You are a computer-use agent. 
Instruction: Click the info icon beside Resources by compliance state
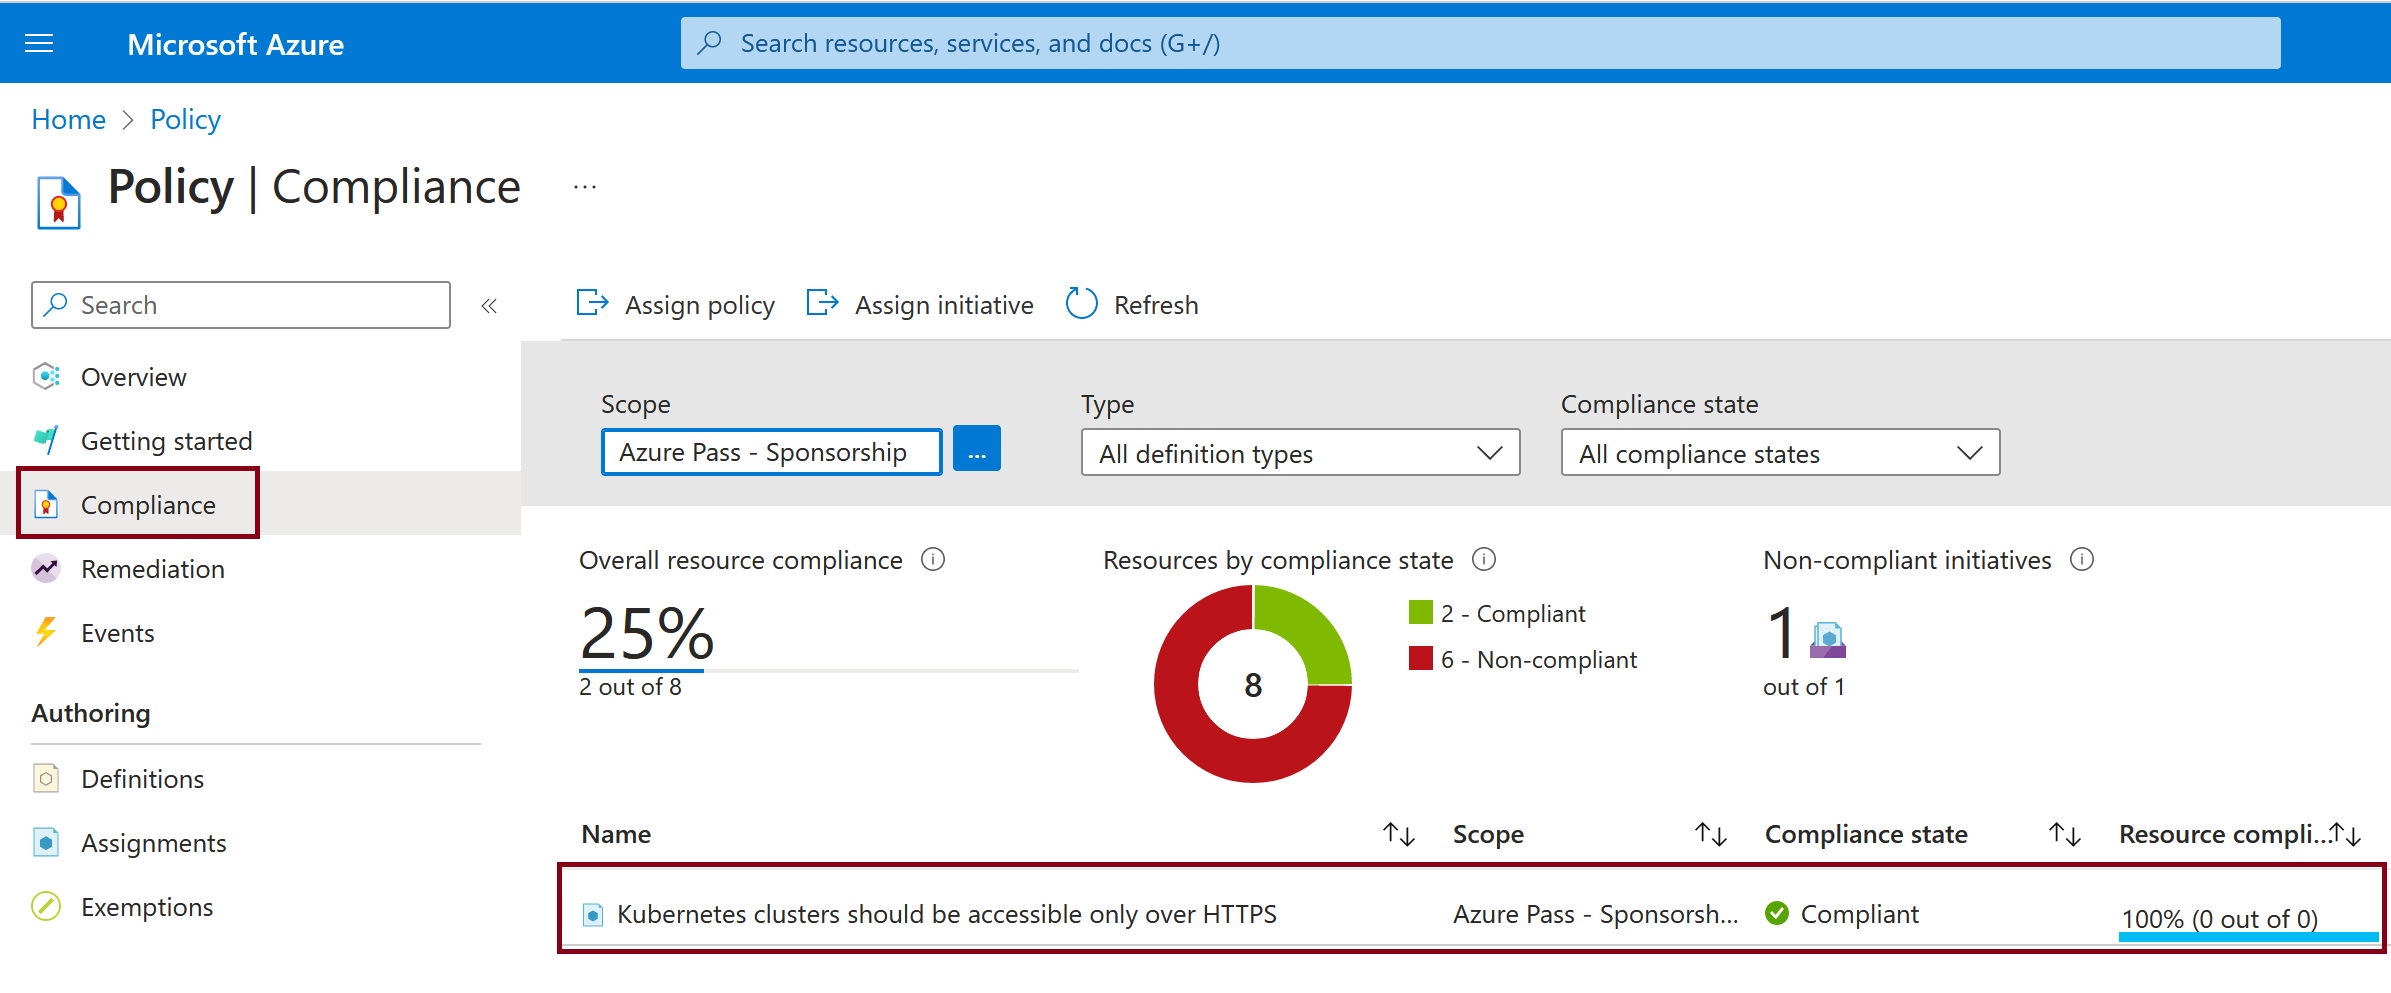point(1484,560)
